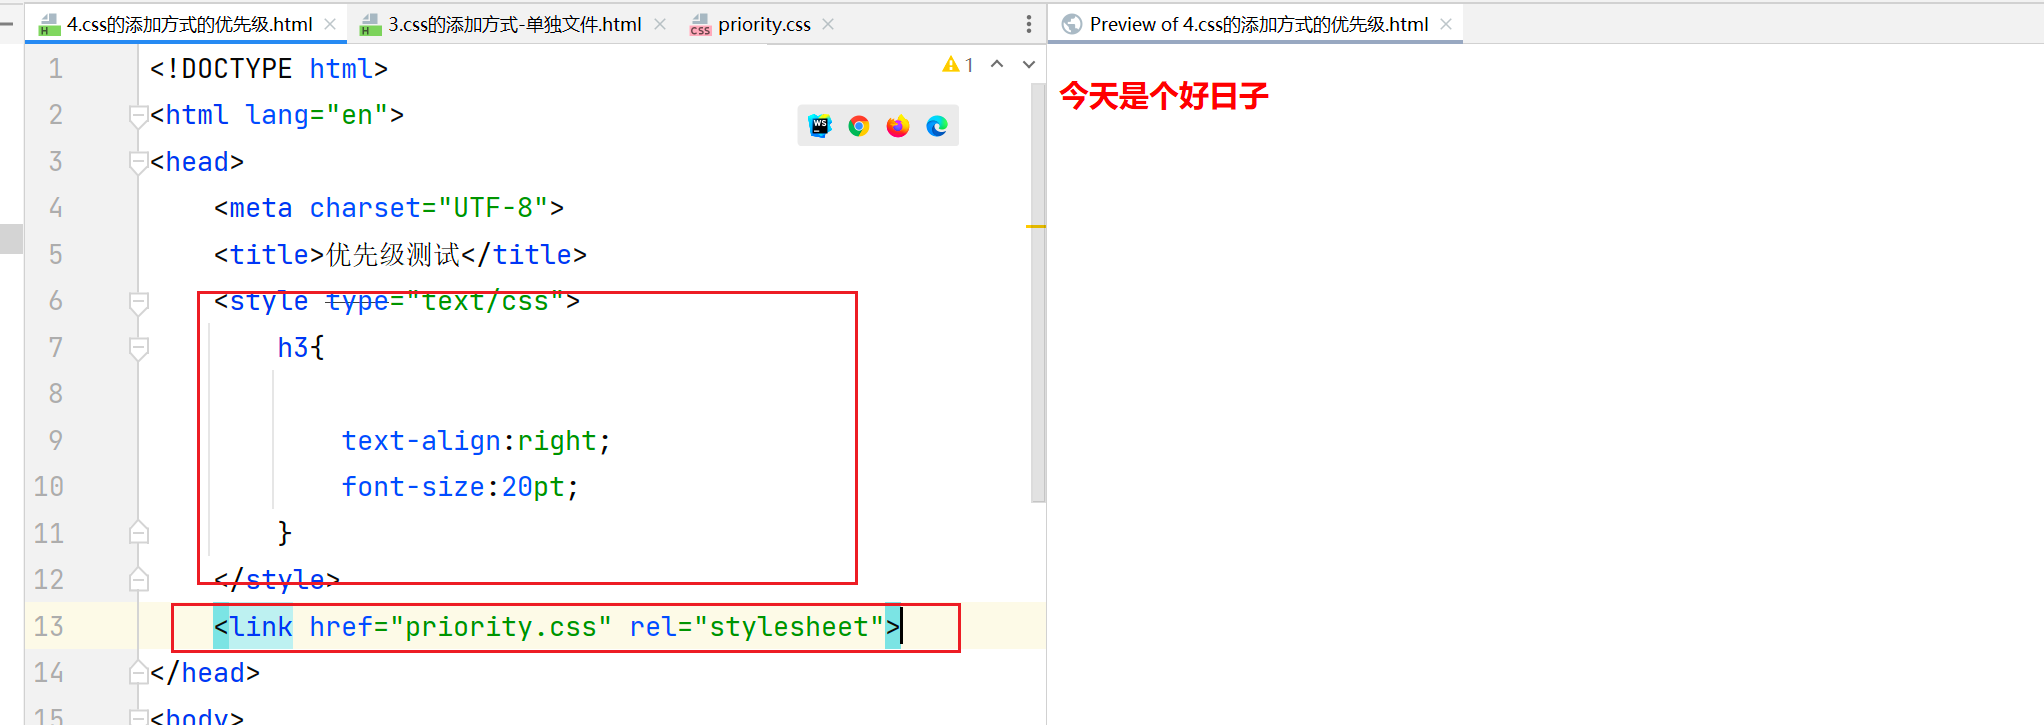Click the title 优先级测试 text
Image resolution: width=2044 pixels, height=725 pixels.
(393, 255)
